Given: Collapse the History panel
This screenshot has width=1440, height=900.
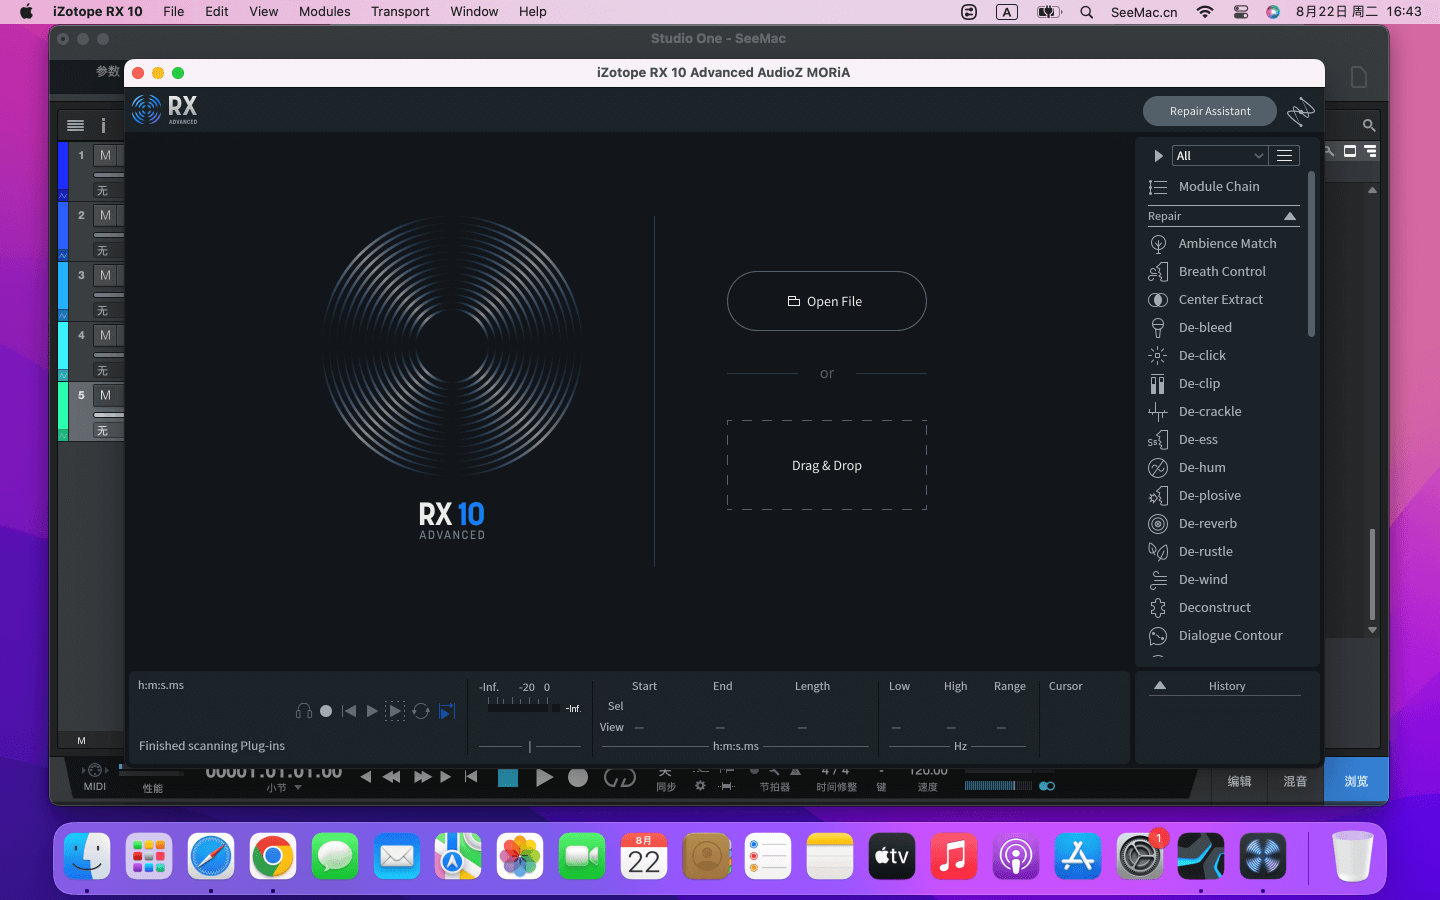Looking at the screenshot, I should coord(1160,686).
